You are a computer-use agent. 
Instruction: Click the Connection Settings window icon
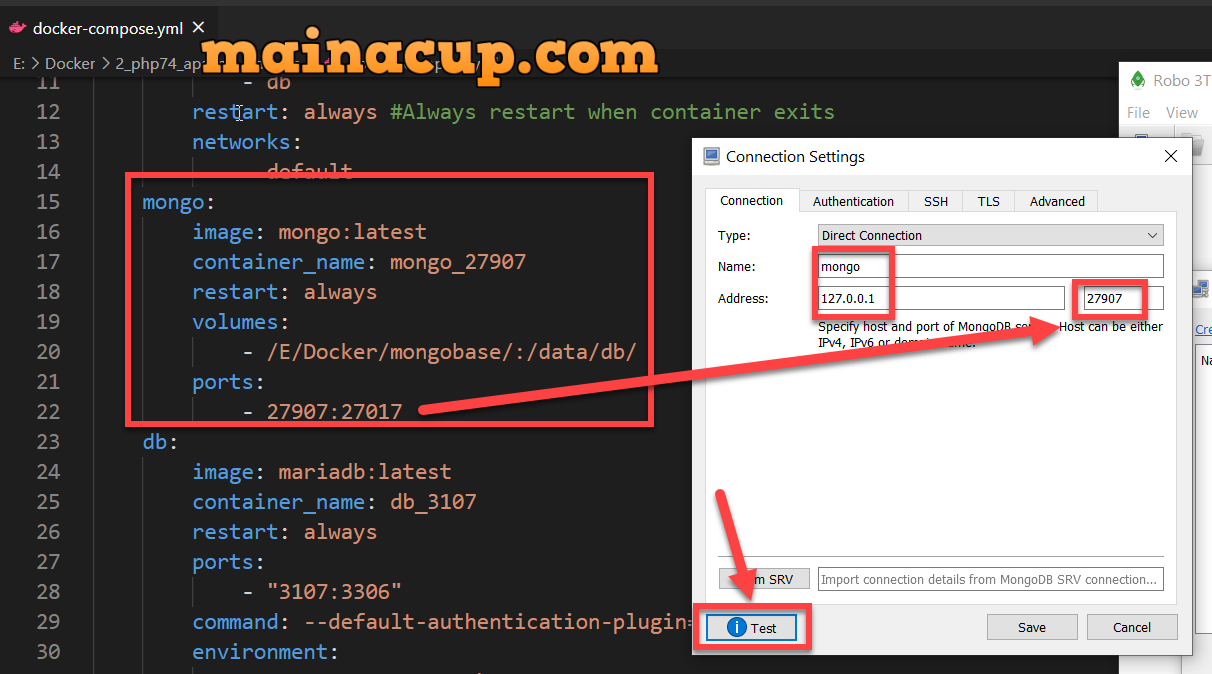coord(712,156)
